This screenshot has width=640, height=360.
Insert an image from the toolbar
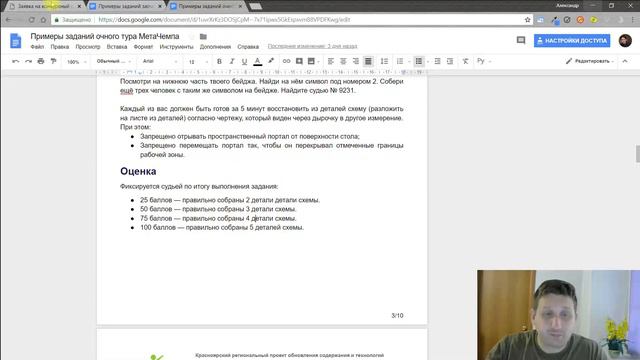311,61
